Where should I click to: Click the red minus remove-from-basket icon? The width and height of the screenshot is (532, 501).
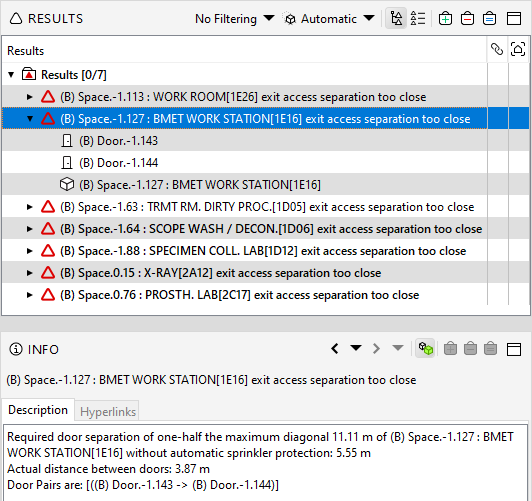pyautogui.click(x=467, y=19)
